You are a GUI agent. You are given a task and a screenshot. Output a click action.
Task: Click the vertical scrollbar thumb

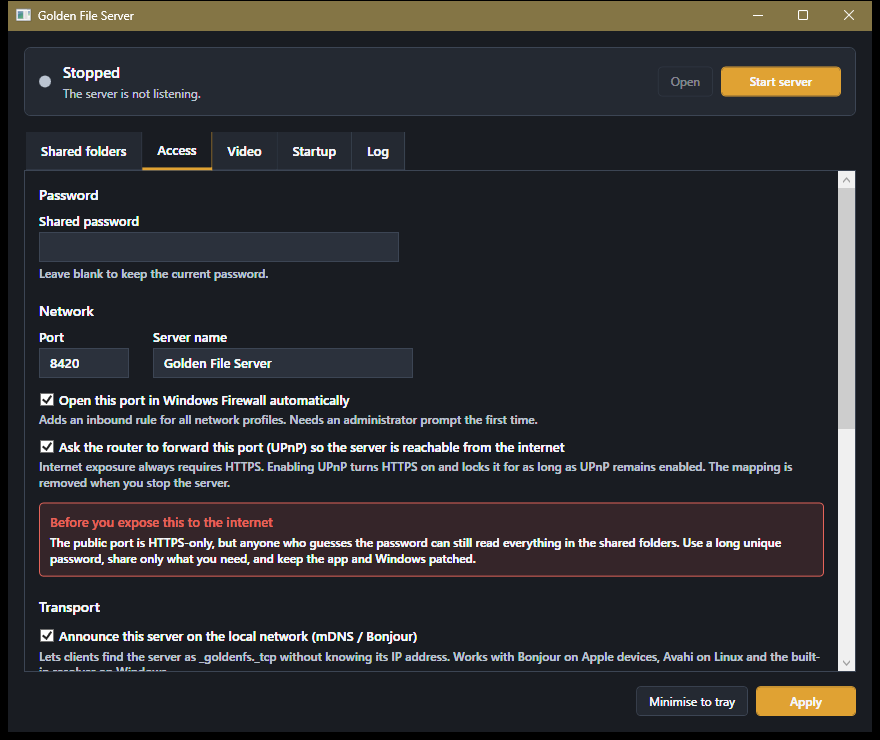point(846,309)
